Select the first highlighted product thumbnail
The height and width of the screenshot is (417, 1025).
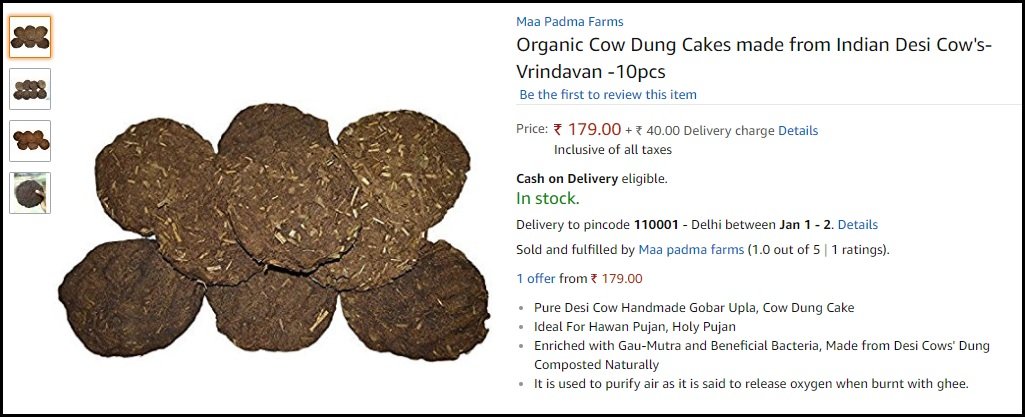tap(30, 37)
